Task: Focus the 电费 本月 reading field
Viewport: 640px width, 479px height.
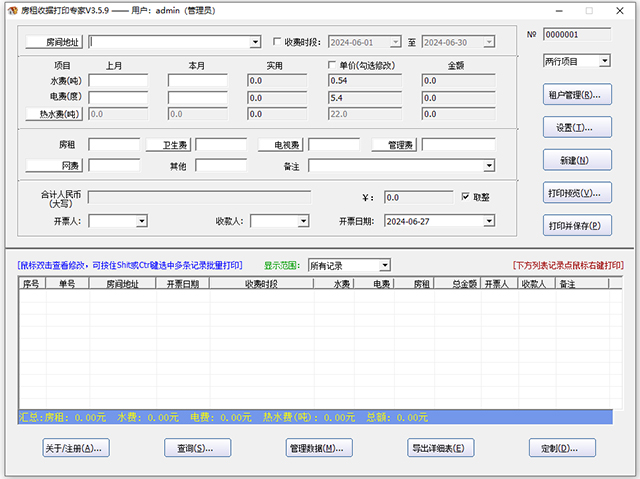Action: coord(198,98)
